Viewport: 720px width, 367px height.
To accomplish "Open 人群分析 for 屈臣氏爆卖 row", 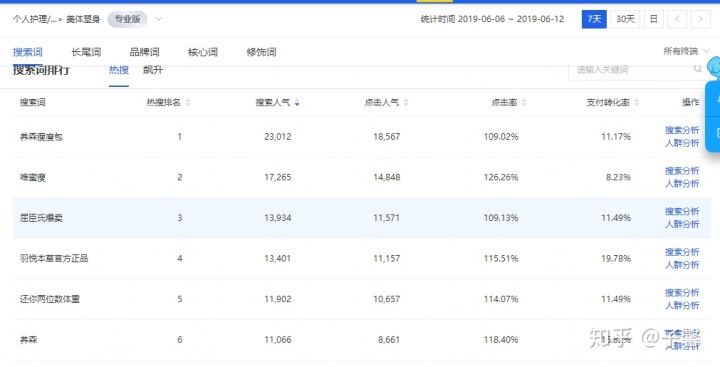I will 682,224.
